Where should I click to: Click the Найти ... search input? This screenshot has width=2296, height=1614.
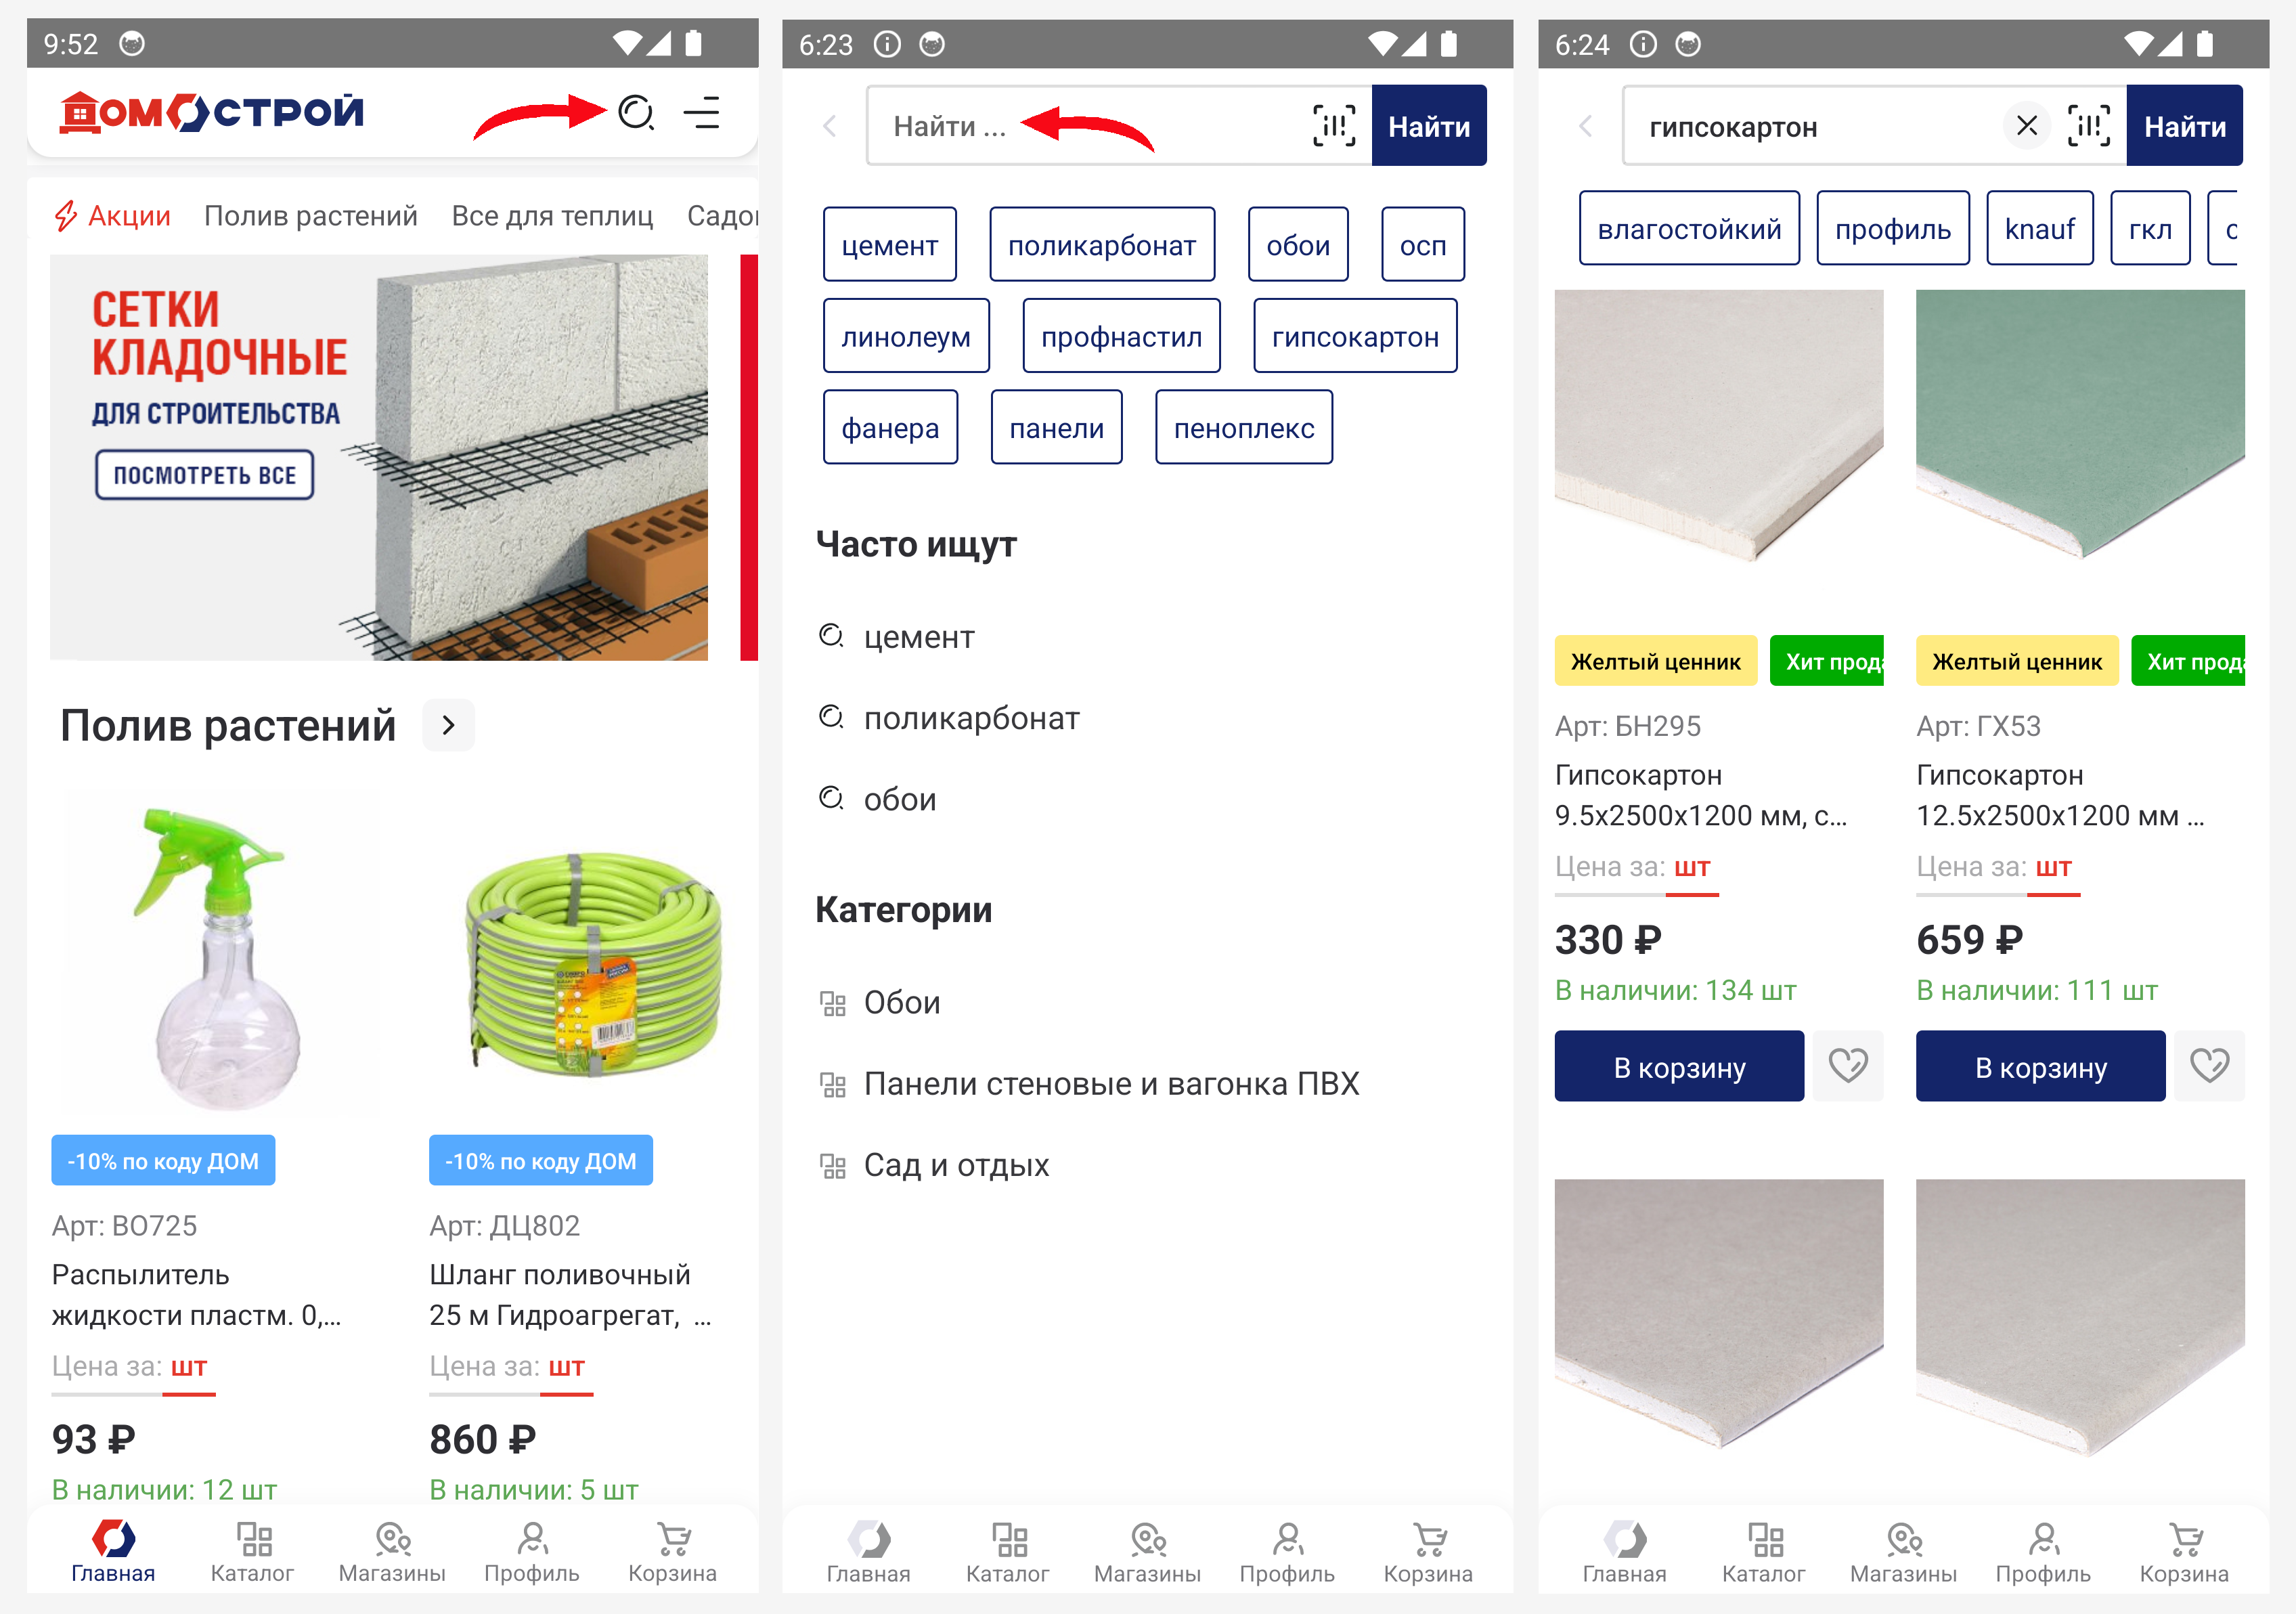(x=1090, y=126)
